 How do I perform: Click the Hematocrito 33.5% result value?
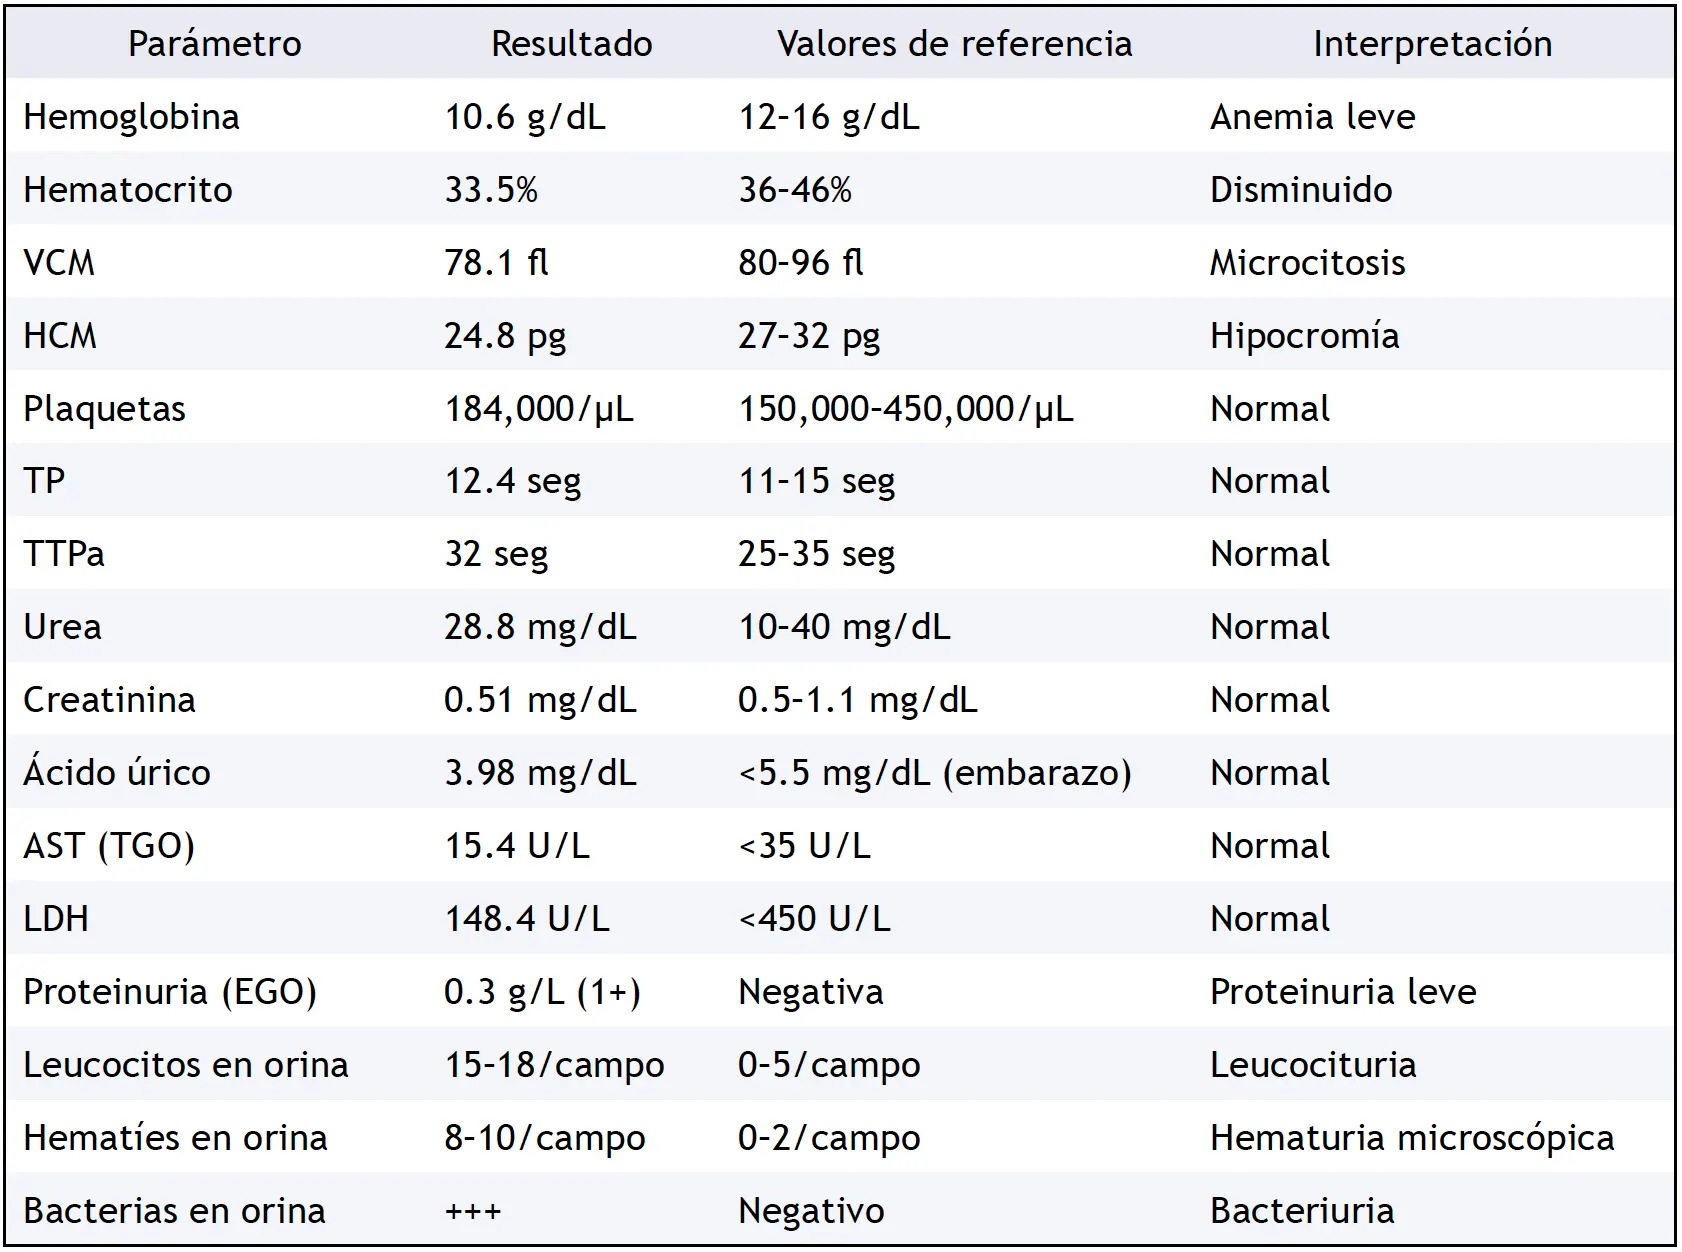tap(491, 190)
